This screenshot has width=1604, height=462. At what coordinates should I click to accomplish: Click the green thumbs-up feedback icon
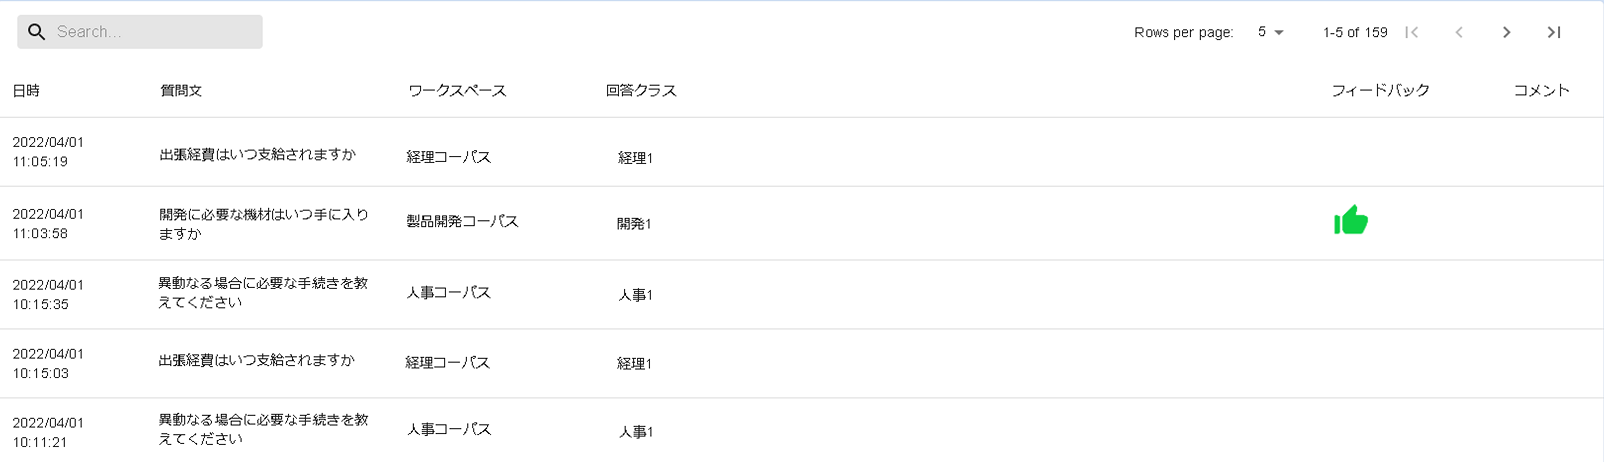tap(1351, 221)
